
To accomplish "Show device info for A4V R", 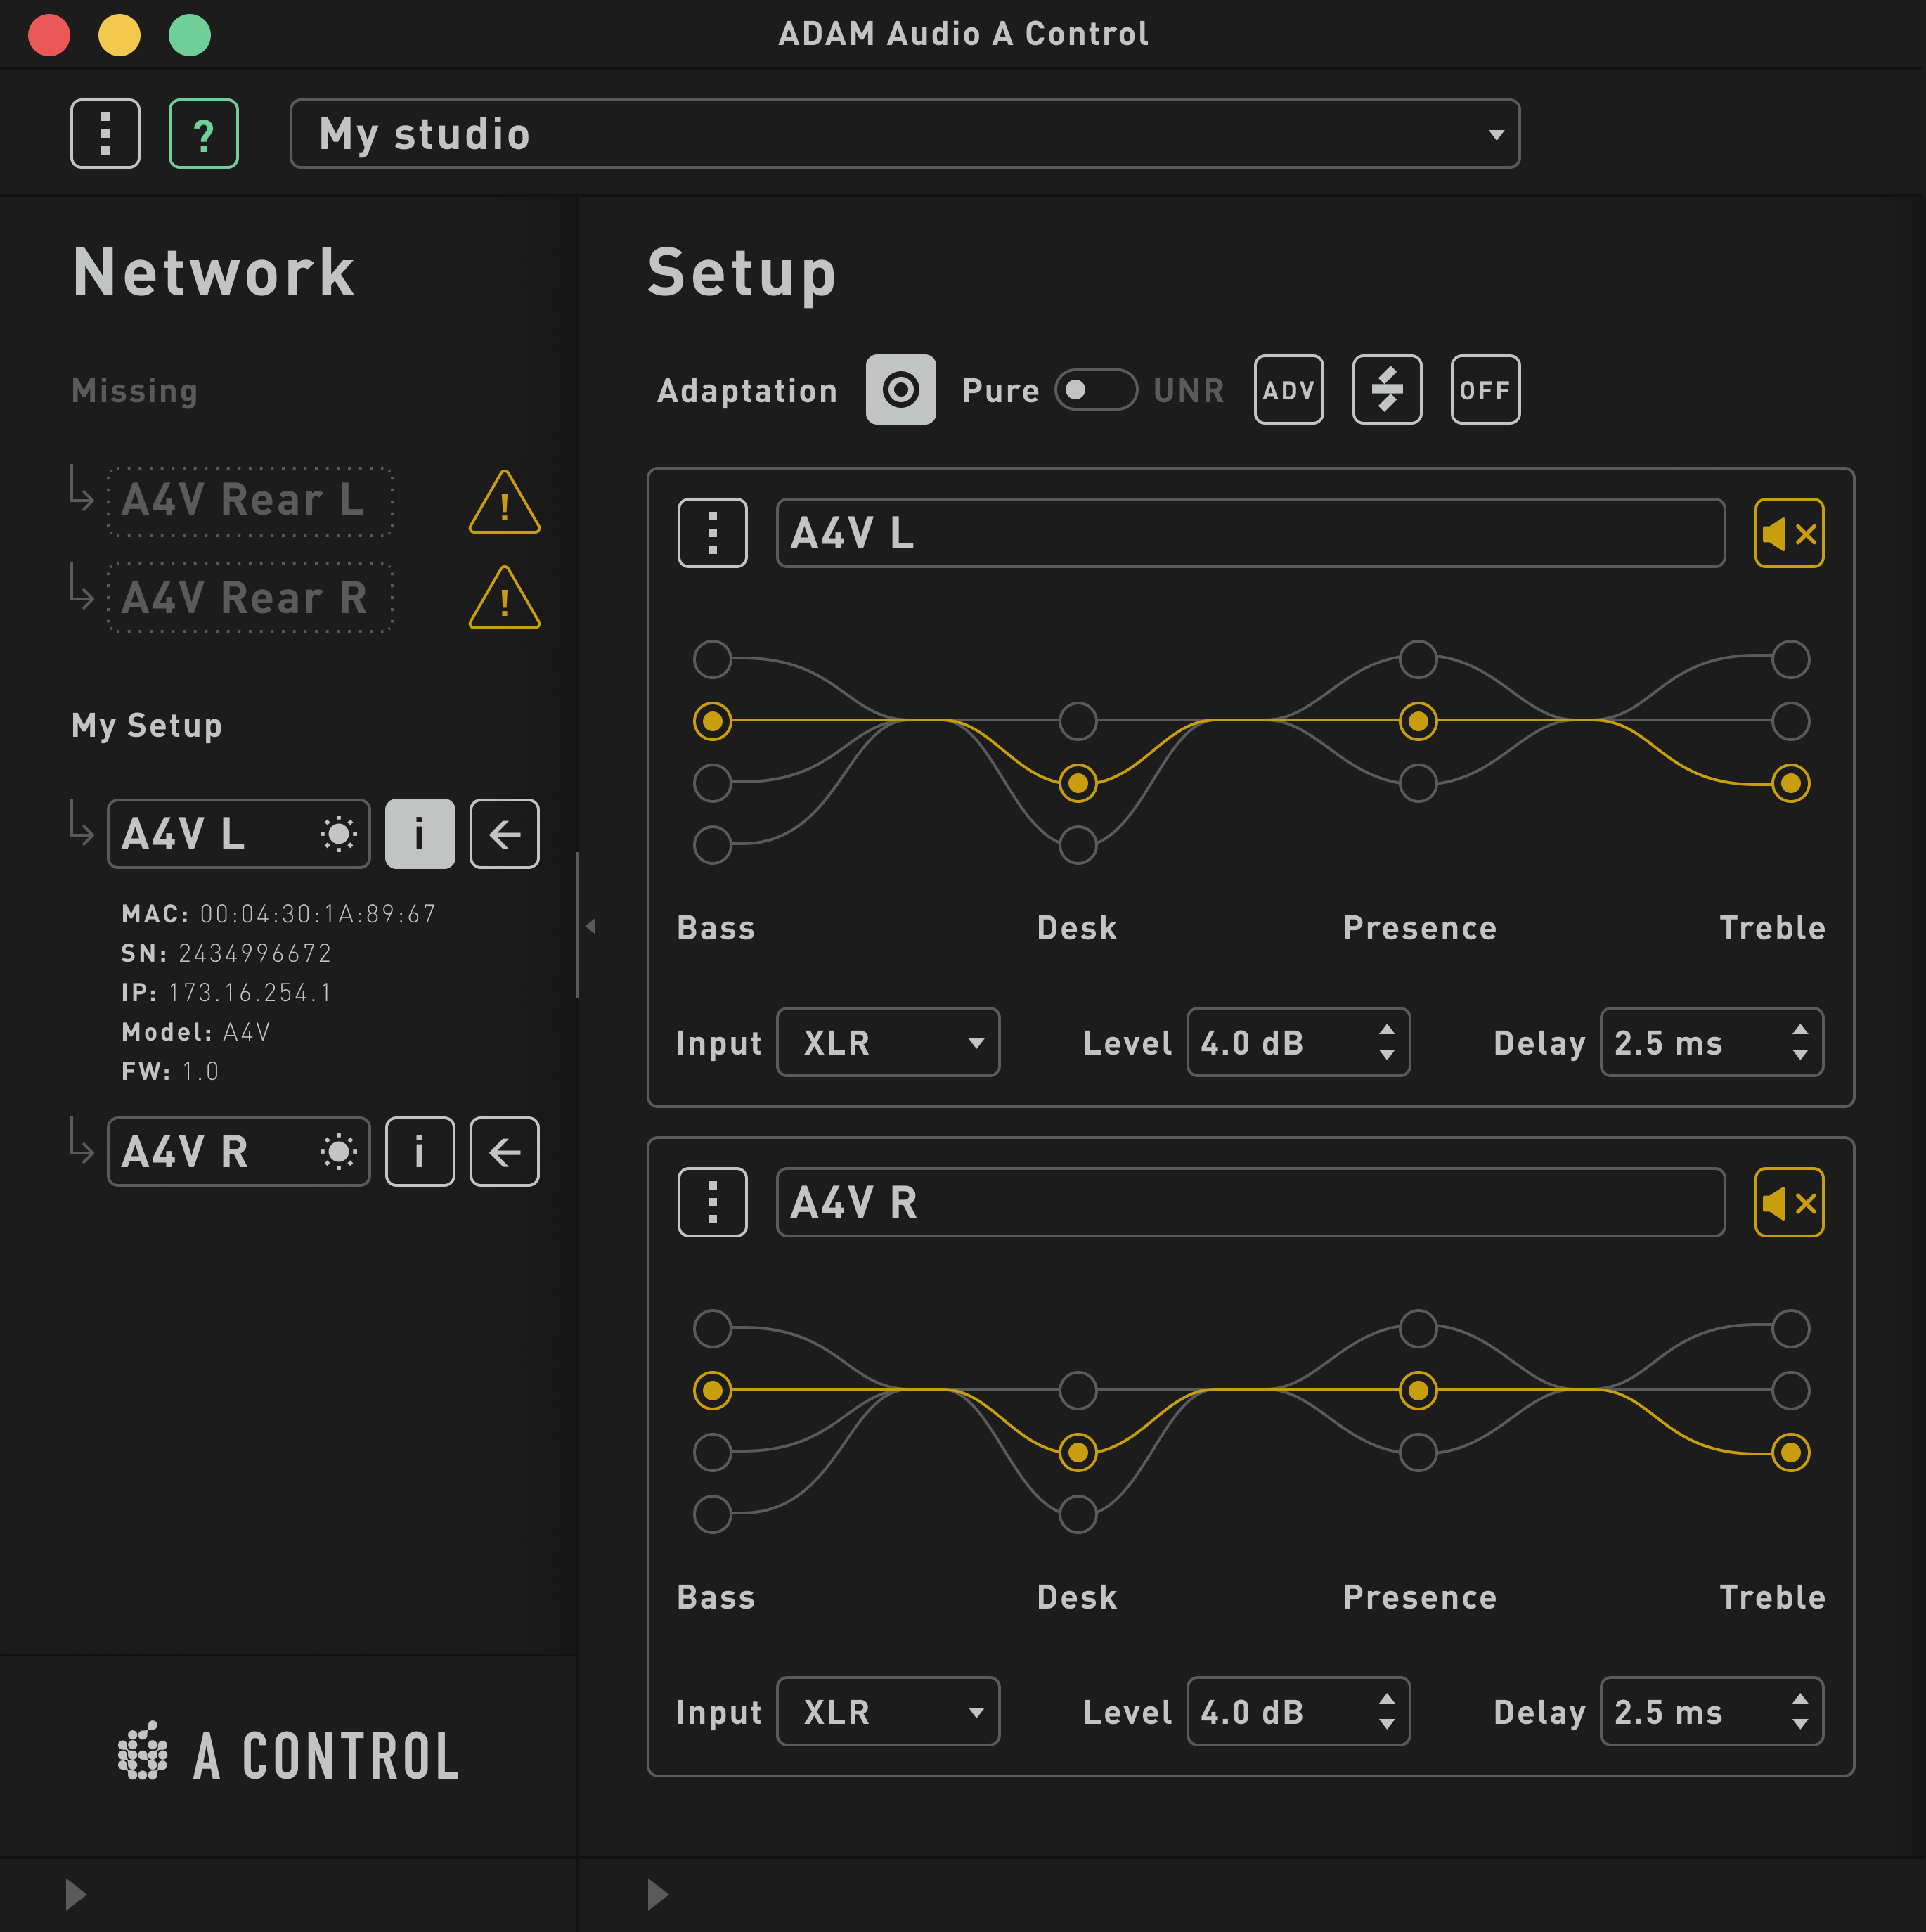I will coord(419,1152).
